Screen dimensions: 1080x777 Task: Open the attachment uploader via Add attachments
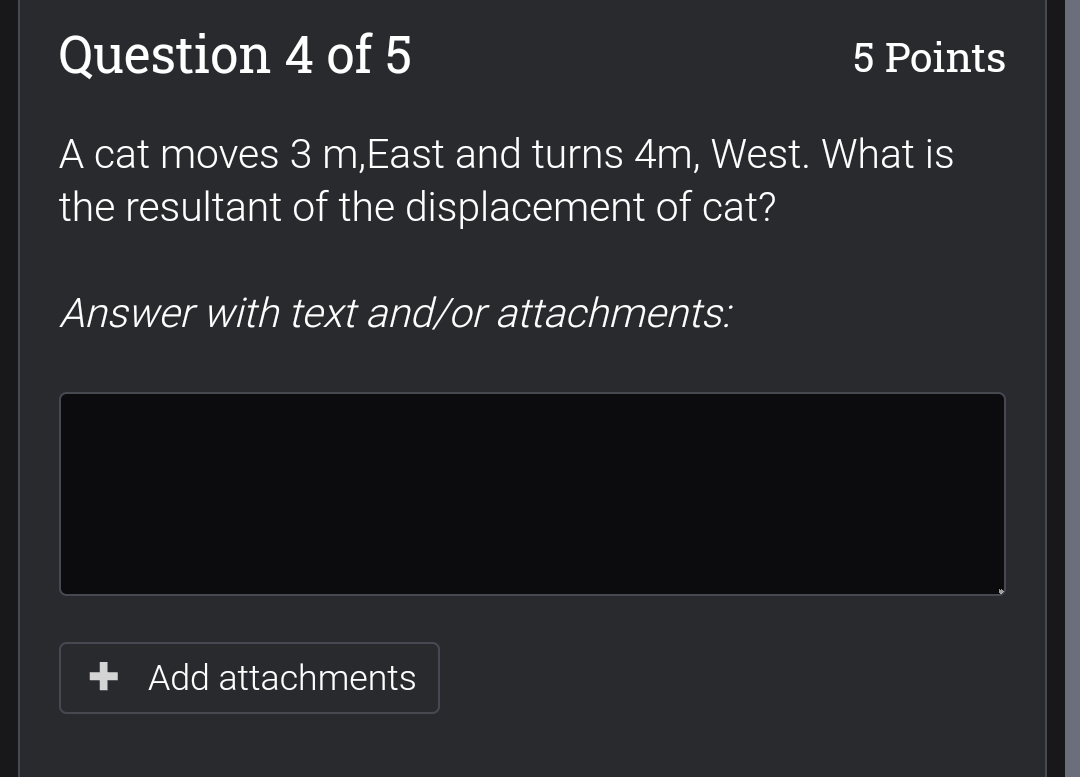249,678
